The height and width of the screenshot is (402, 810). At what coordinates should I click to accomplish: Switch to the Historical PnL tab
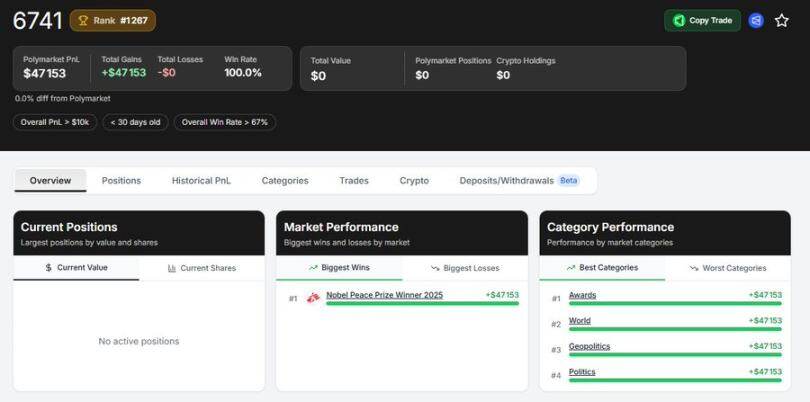coord(201,181)
